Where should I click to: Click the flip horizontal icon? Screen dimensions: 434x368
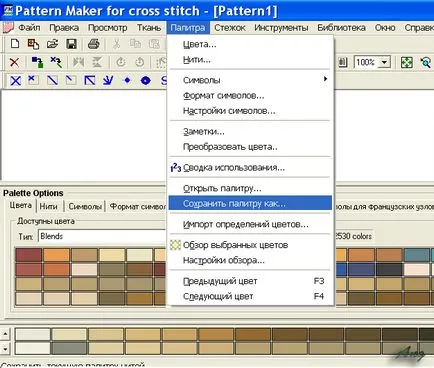click(78, 62)
